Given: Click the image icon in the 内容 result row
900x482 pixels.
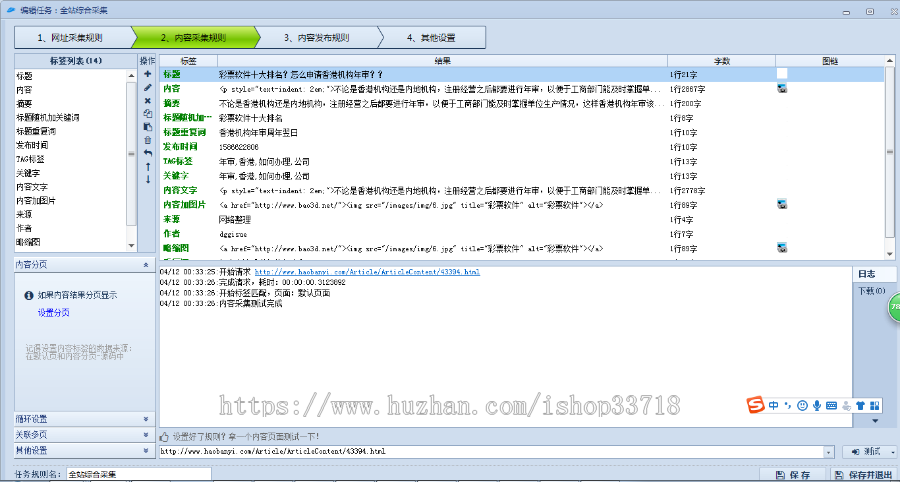Looking at the screenshot, I should pos(782,88).
